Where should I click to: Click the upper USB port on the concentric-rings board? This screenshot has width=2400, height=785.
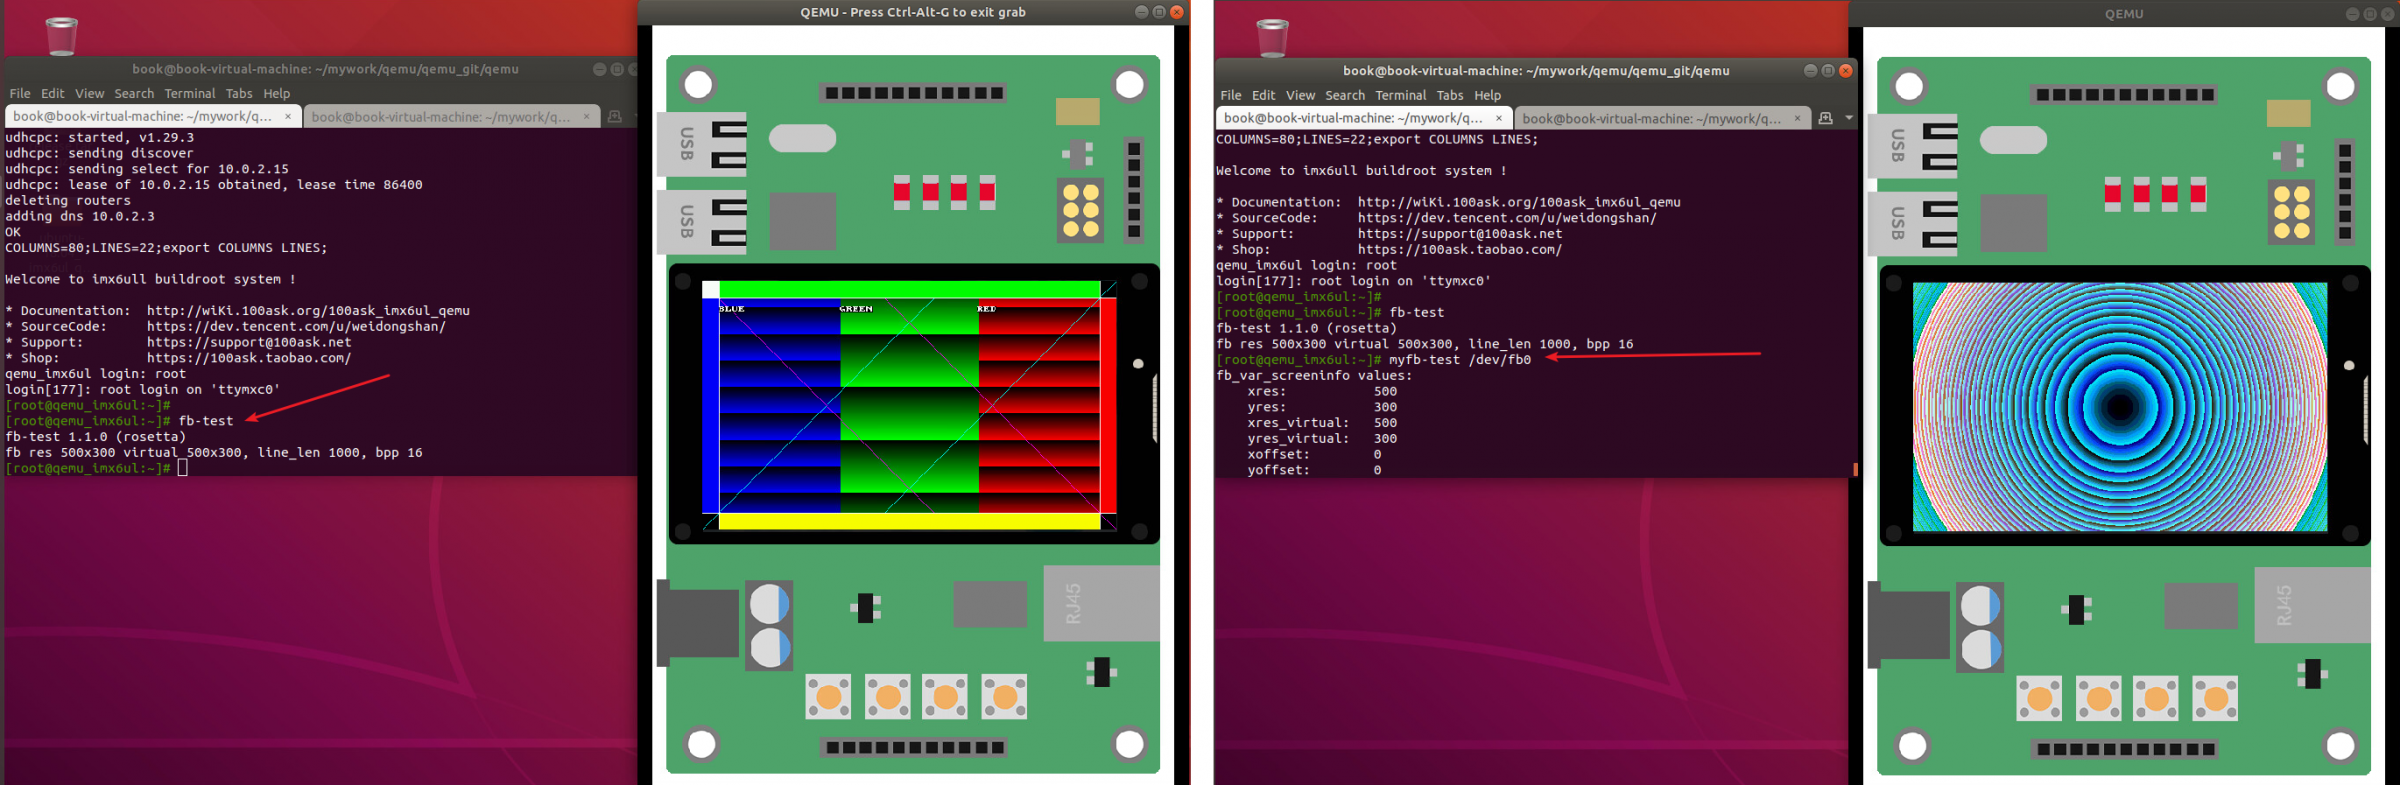pos(1914,145)
